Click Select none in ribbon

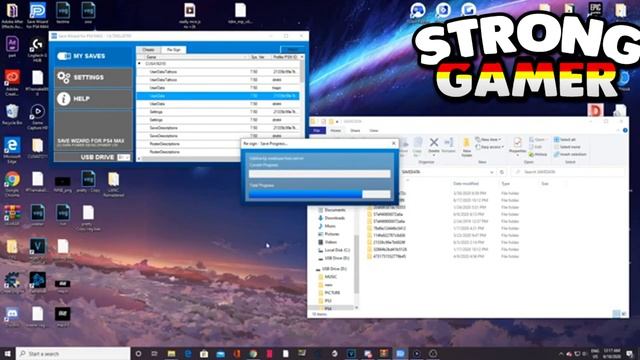[x=567, y=147]
